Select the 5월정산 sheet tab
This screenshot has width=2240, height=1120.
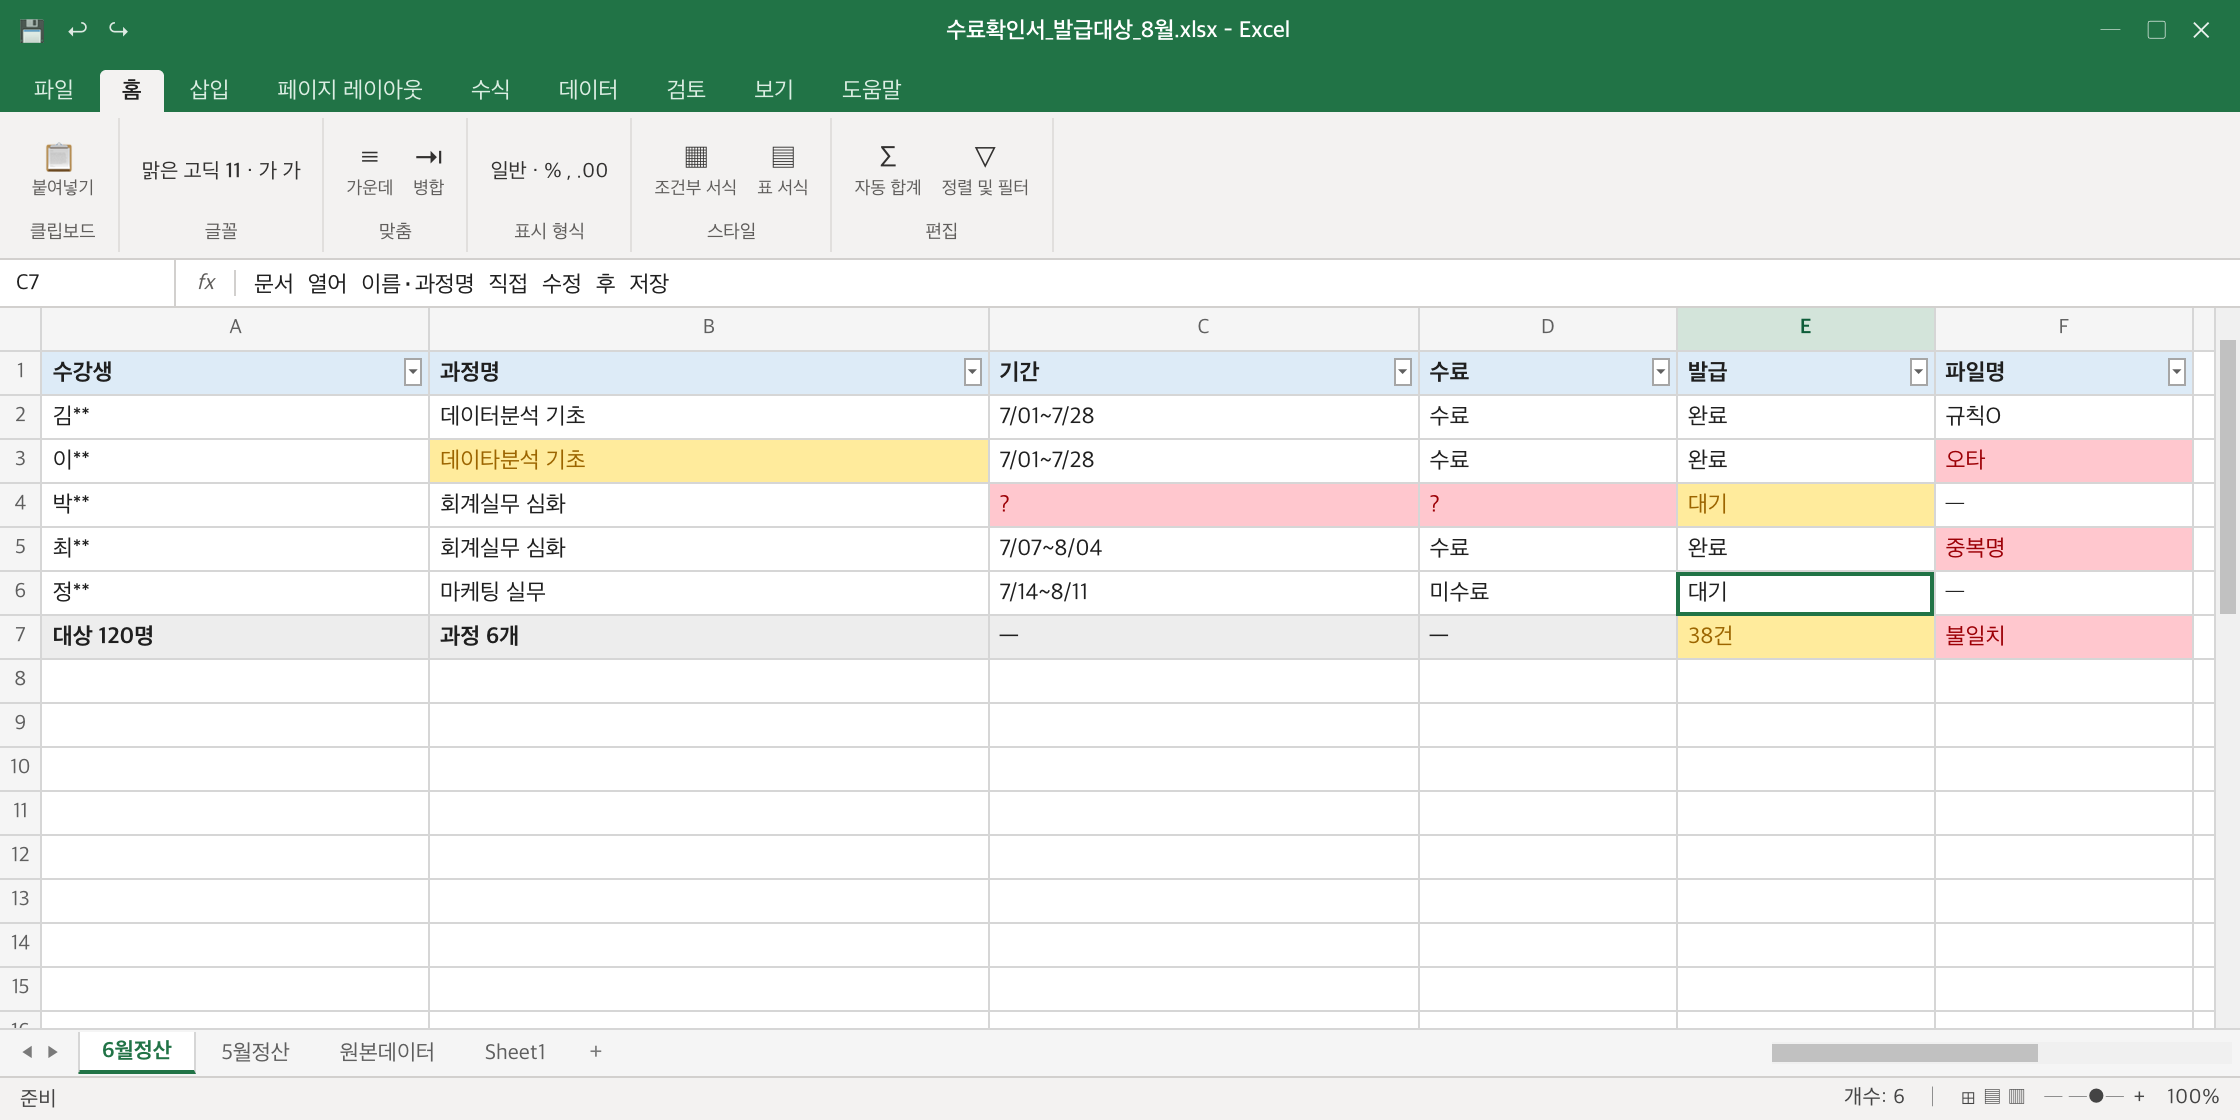click(x=255, y=1052)
